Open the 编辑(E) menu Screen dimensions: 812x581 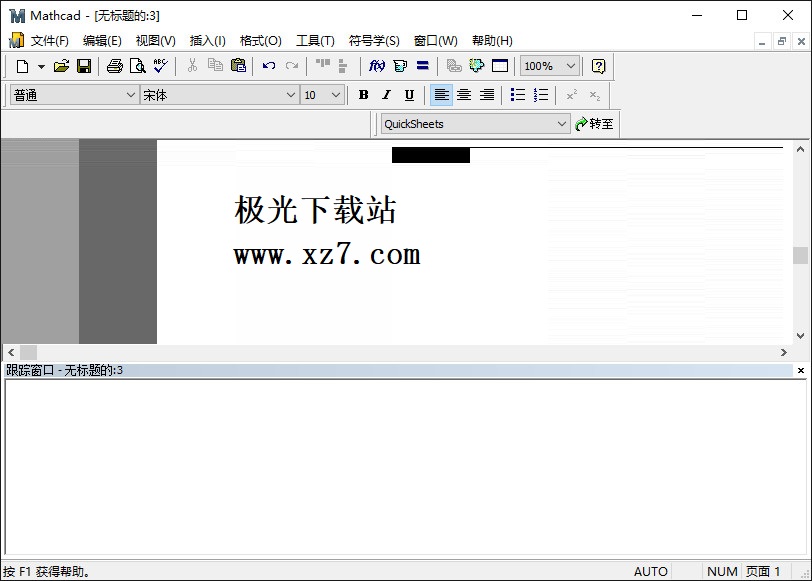(x=102, y=40)
